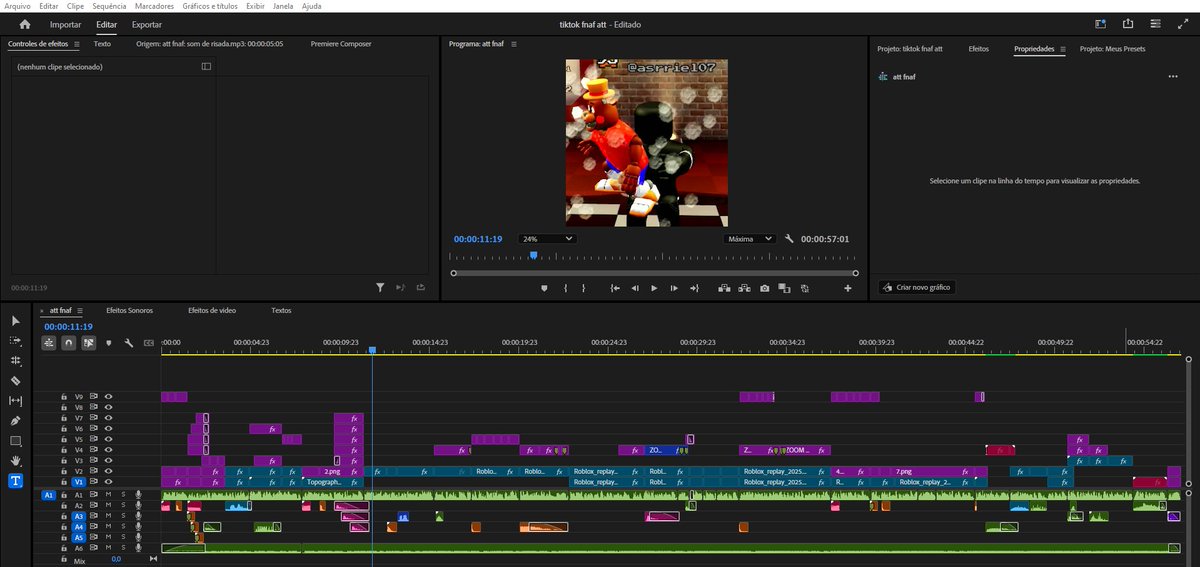
Task: Open timeline display settings wrench
Action: (129, 342)
